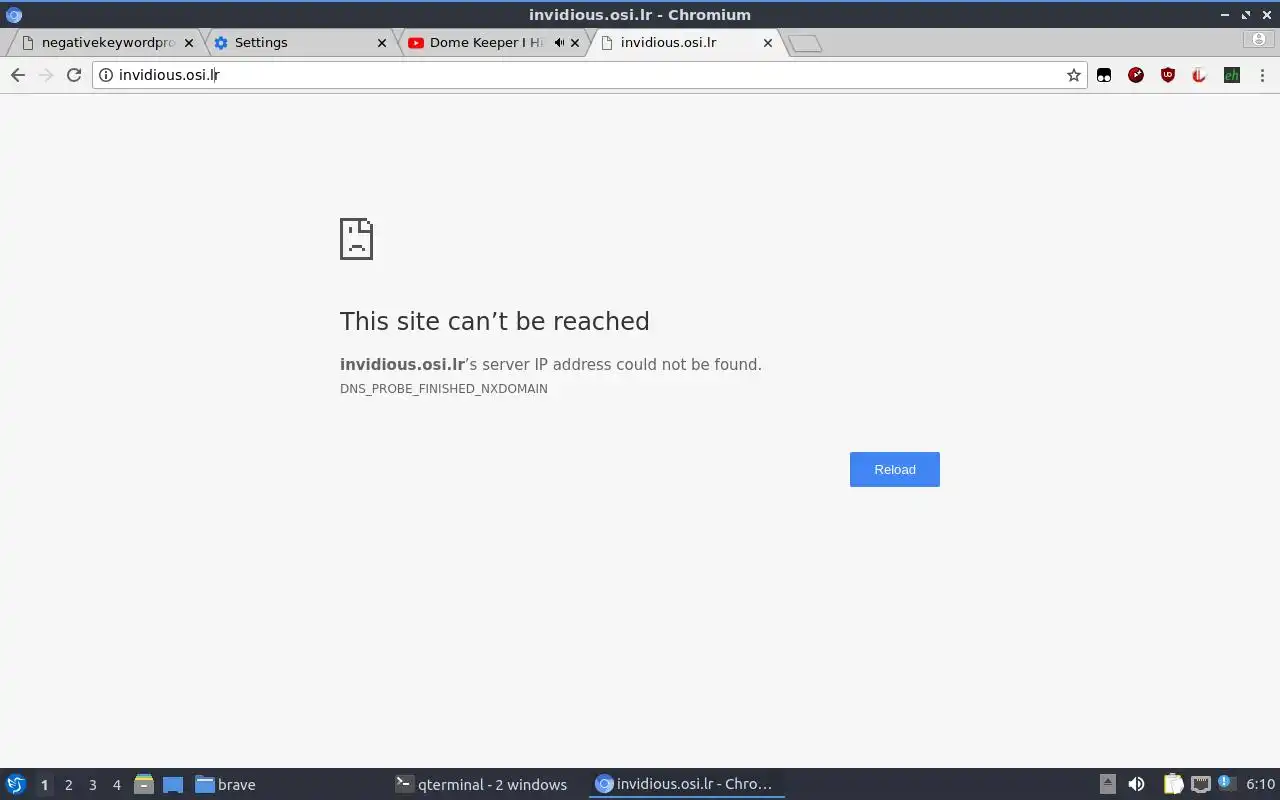This screenshot has height=800, width=1280.
Task: Open the red compass extension icon
Action: tap(1136, 75)
